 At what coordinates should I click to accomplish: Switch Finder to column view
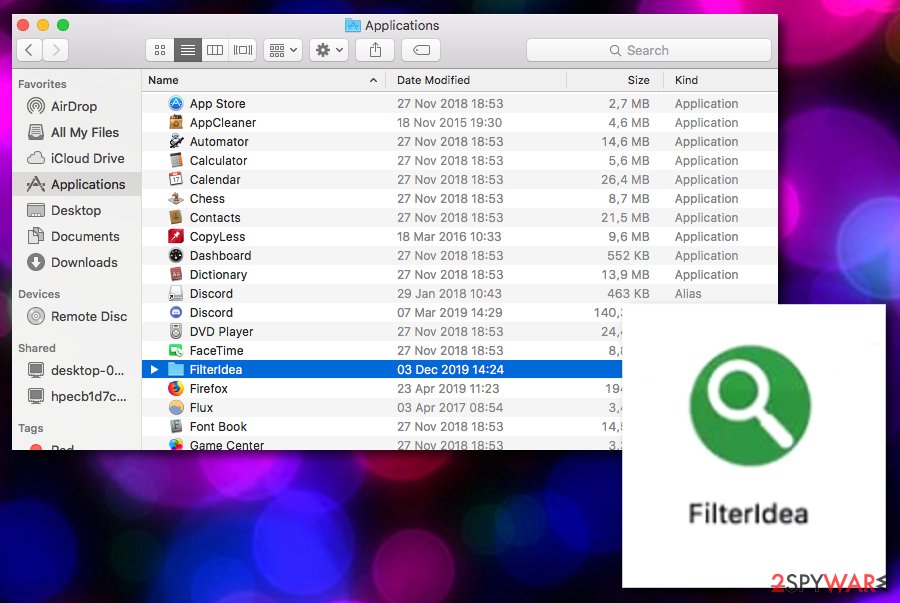pyautogui.click(x=215, y=50)
